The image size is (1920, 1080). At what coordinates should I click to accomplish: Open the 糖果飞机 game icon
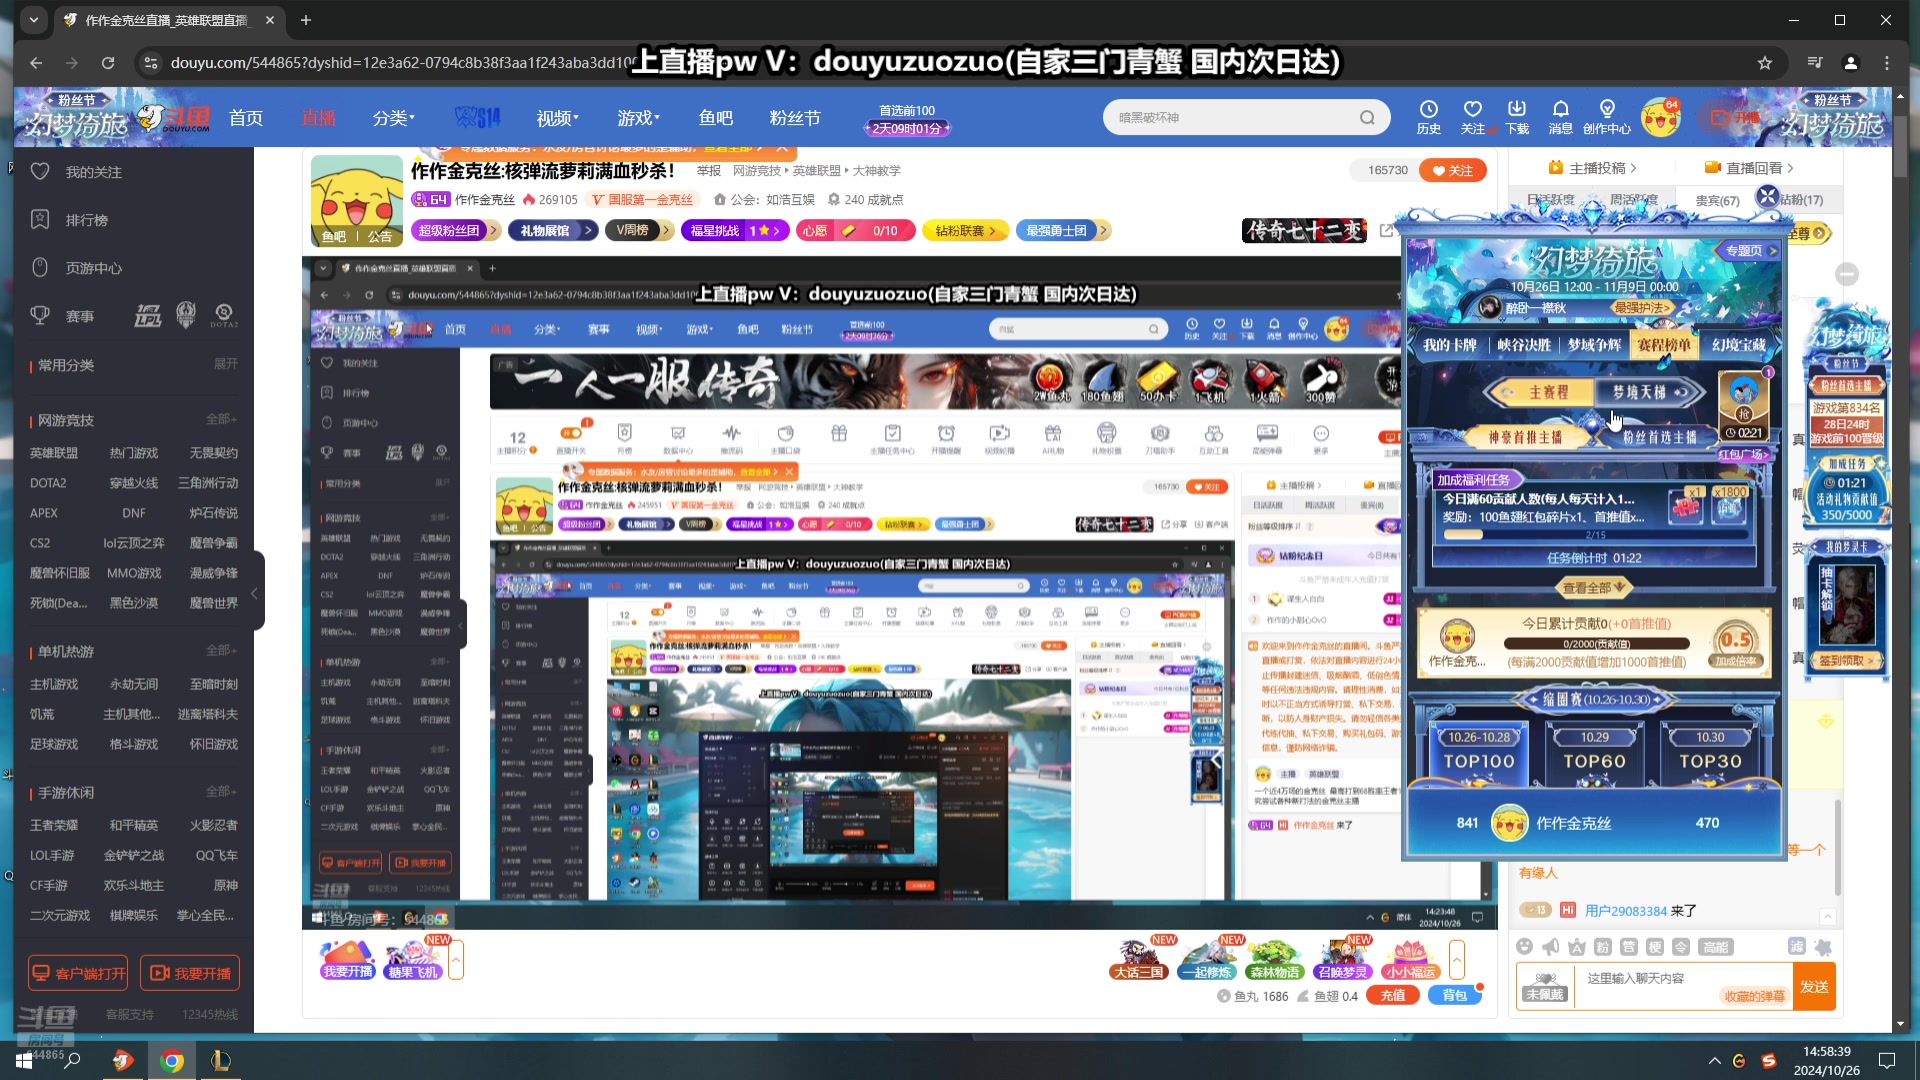[x=414, y=959]
